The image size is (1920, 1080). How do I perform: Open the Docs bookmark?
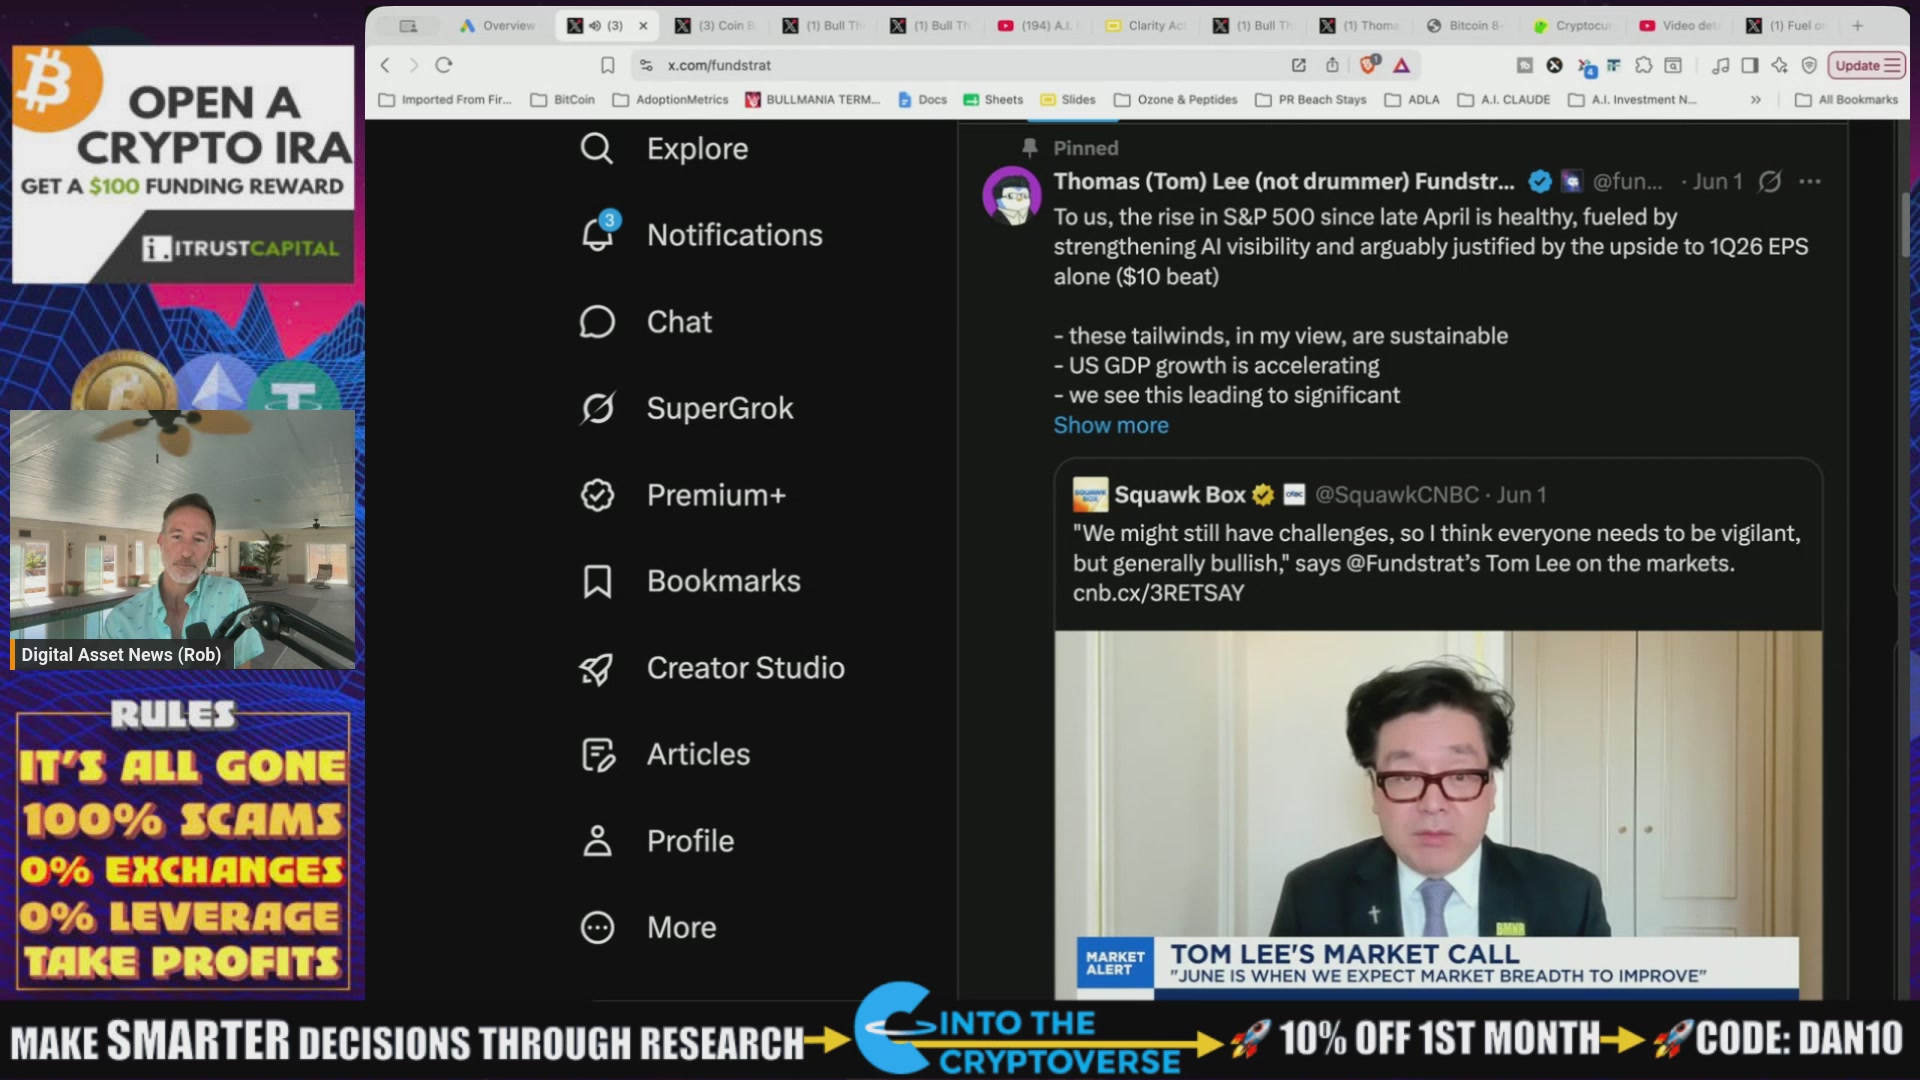click(922, 100)
